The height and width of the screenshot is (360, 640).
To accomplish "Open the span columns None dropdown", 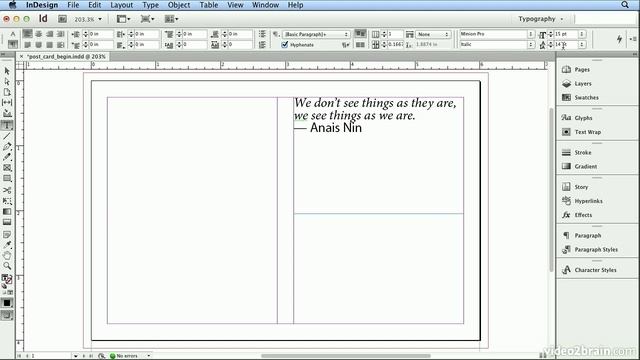I will 433,34.
